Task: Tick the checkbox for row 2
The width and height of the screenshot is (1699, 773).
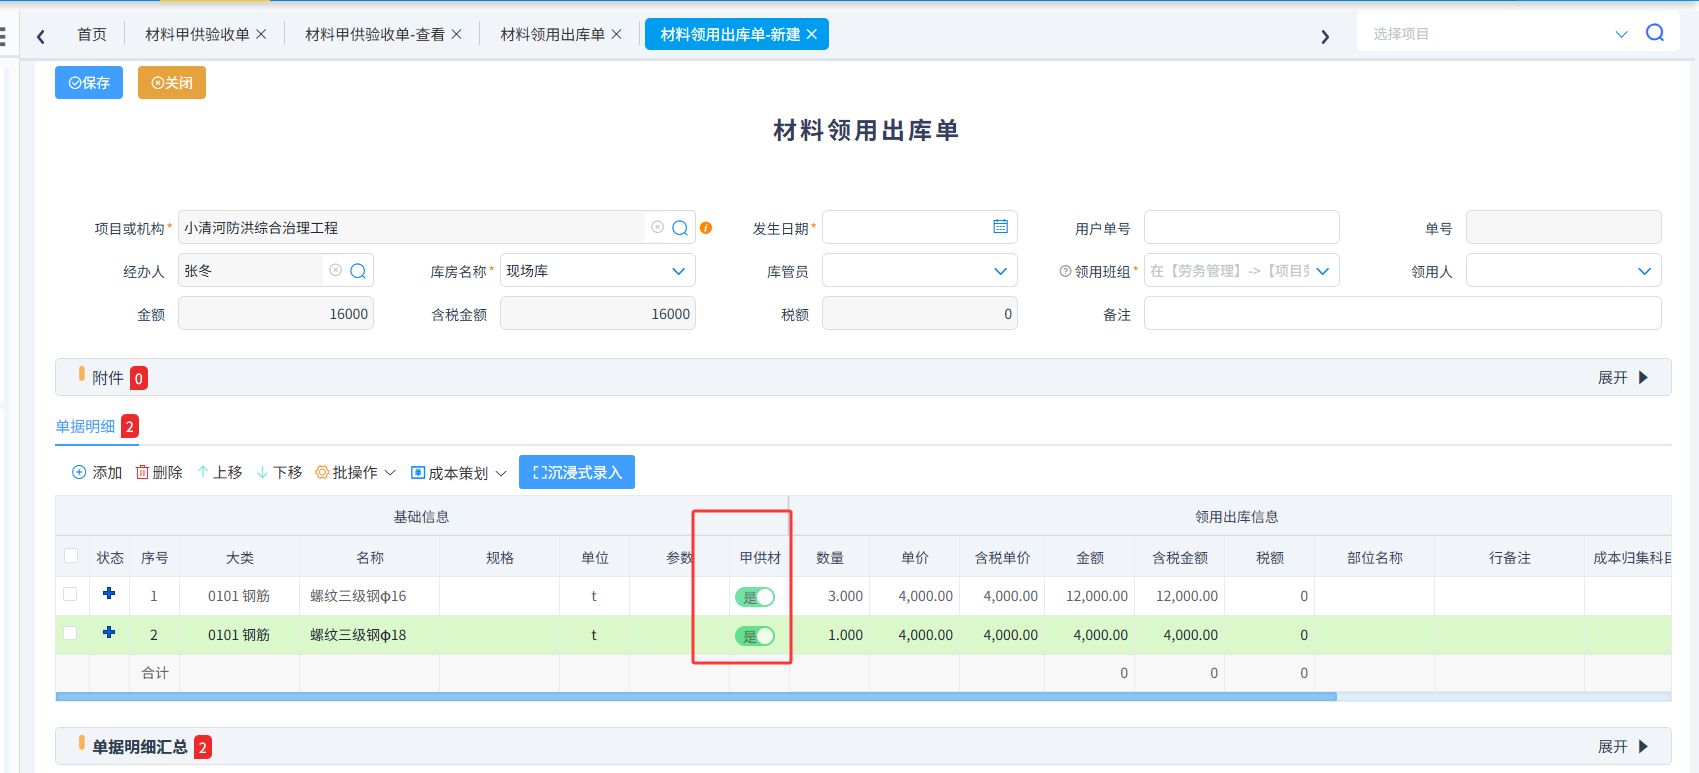Action: point(70,633)
